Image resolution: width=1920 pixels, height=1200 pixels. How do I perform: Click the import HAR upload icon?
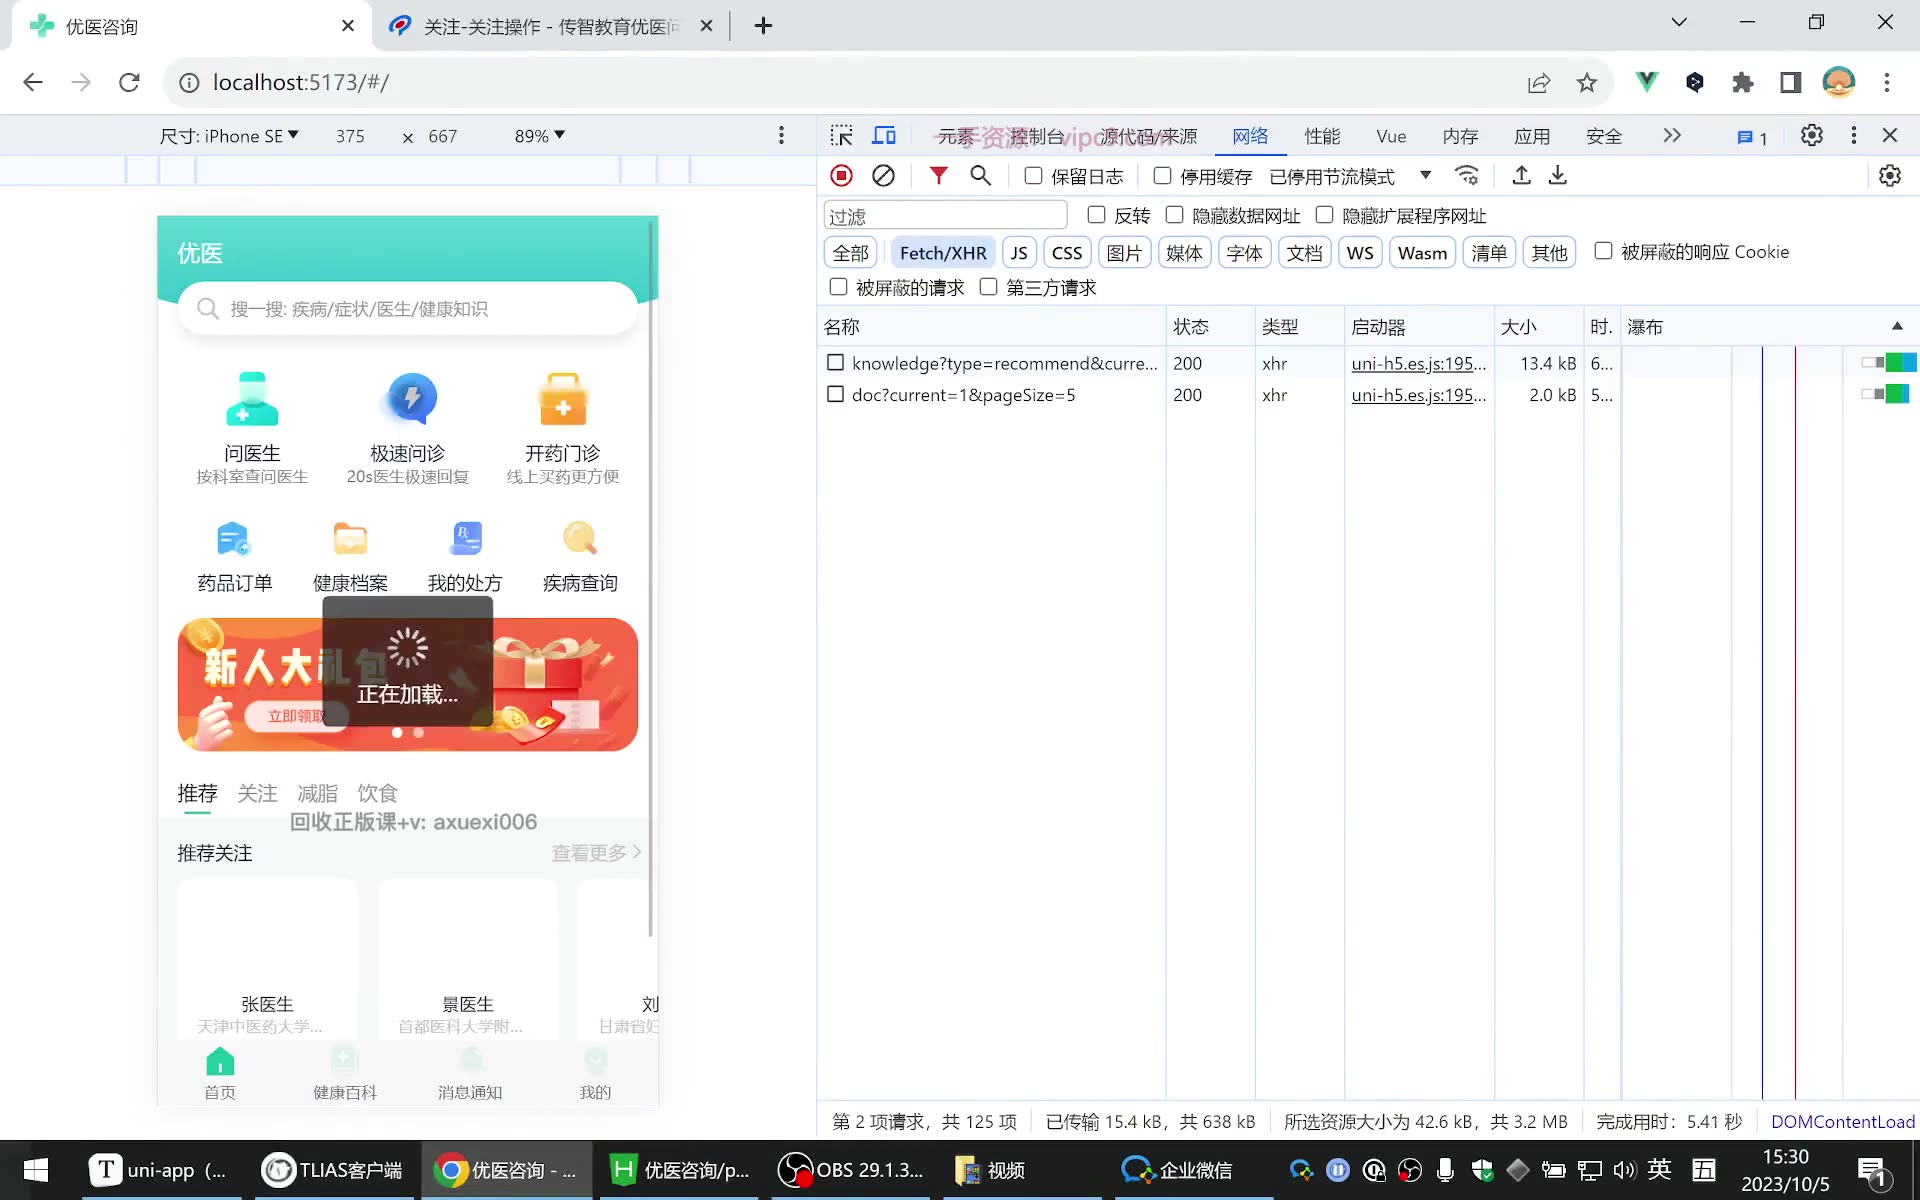pyautogui.click(x=1521, y=176)
